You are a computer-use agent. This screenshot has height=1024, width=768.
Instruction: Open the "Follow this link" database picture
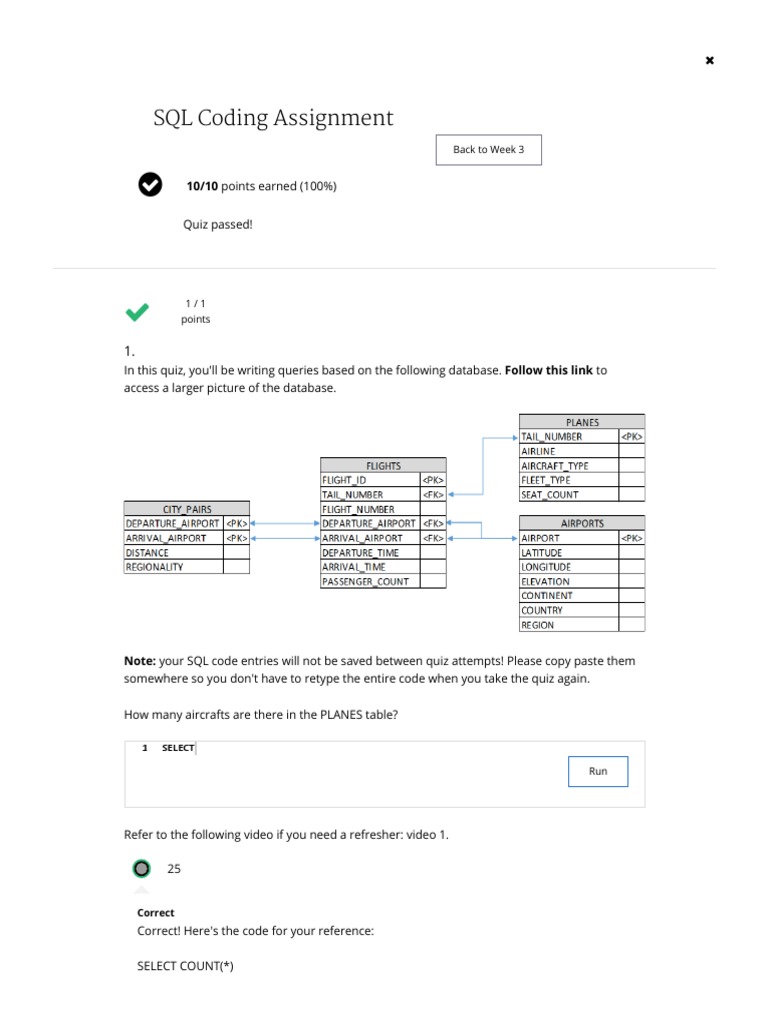point(549,370)
